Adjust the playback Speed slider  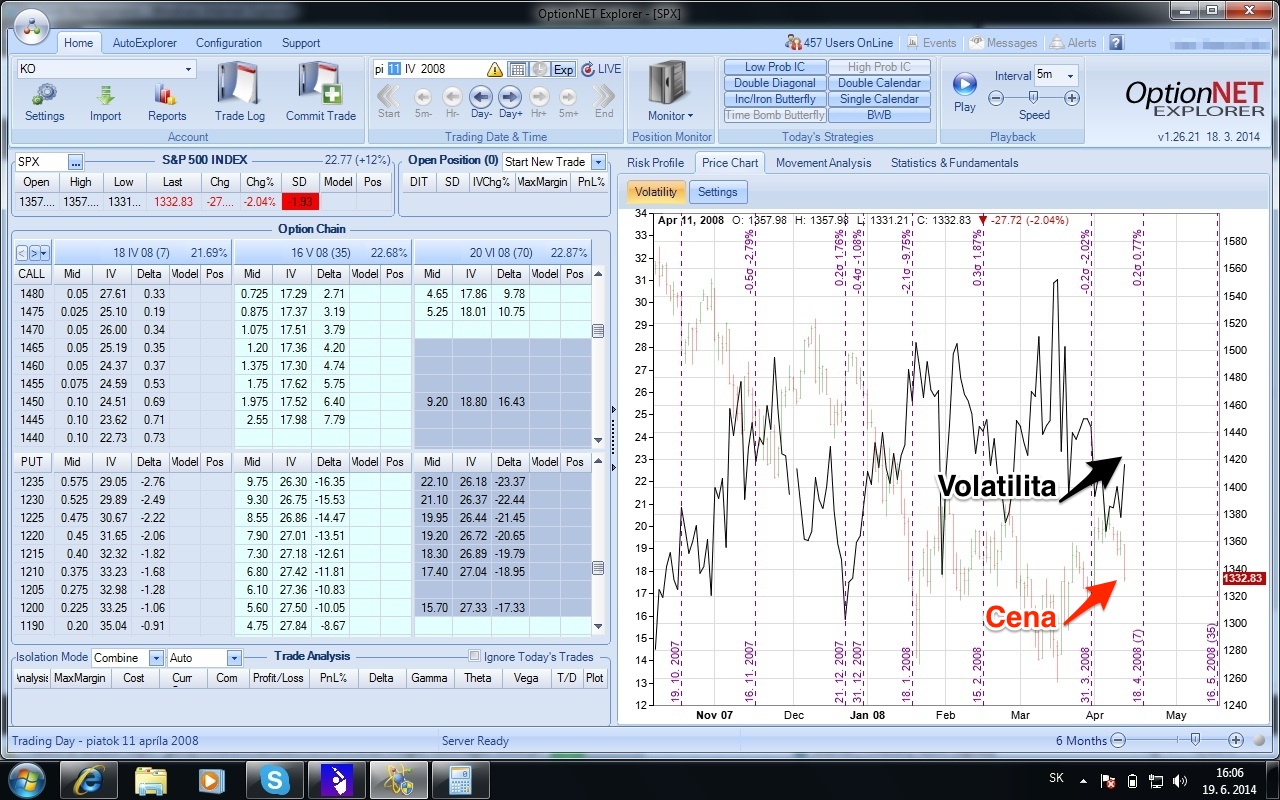[1033, 98]
